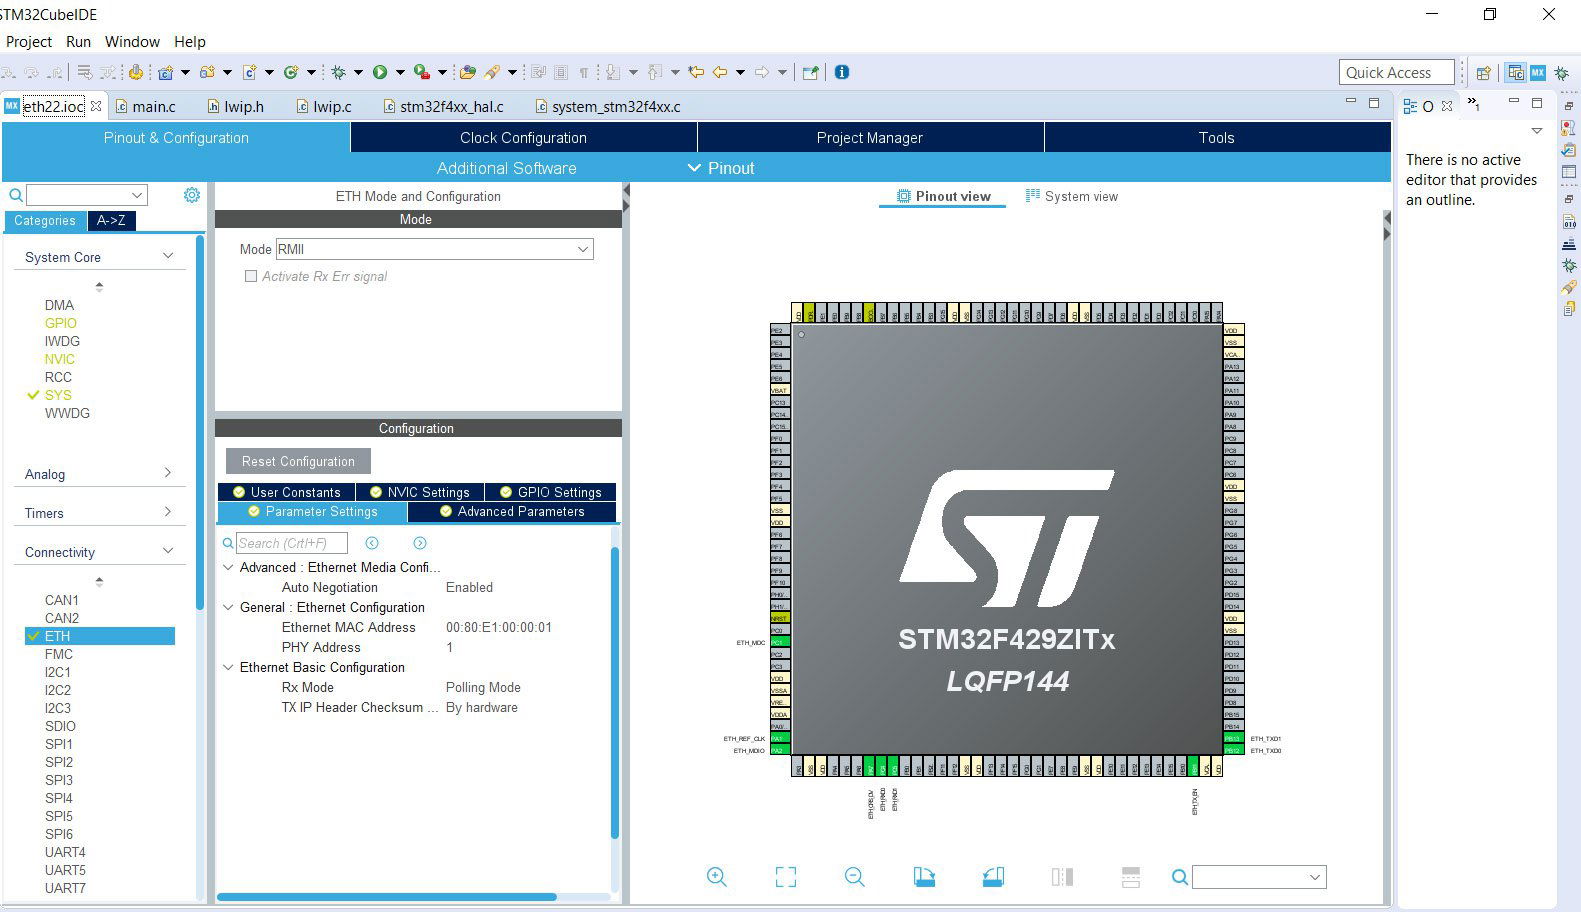This screenshot has height=912, width=1581.
Task: Click the green Run button in toolbar
Action: pos(380,72)
